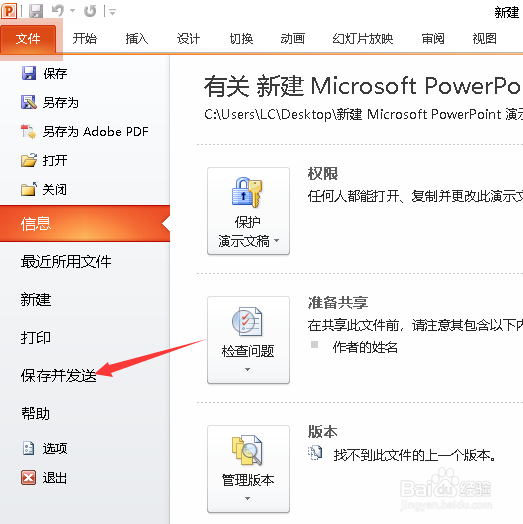Switch to the 动画 ribbon tab
Image resolution: width=523 pixels, height=524 pixels.
point(292,39)
